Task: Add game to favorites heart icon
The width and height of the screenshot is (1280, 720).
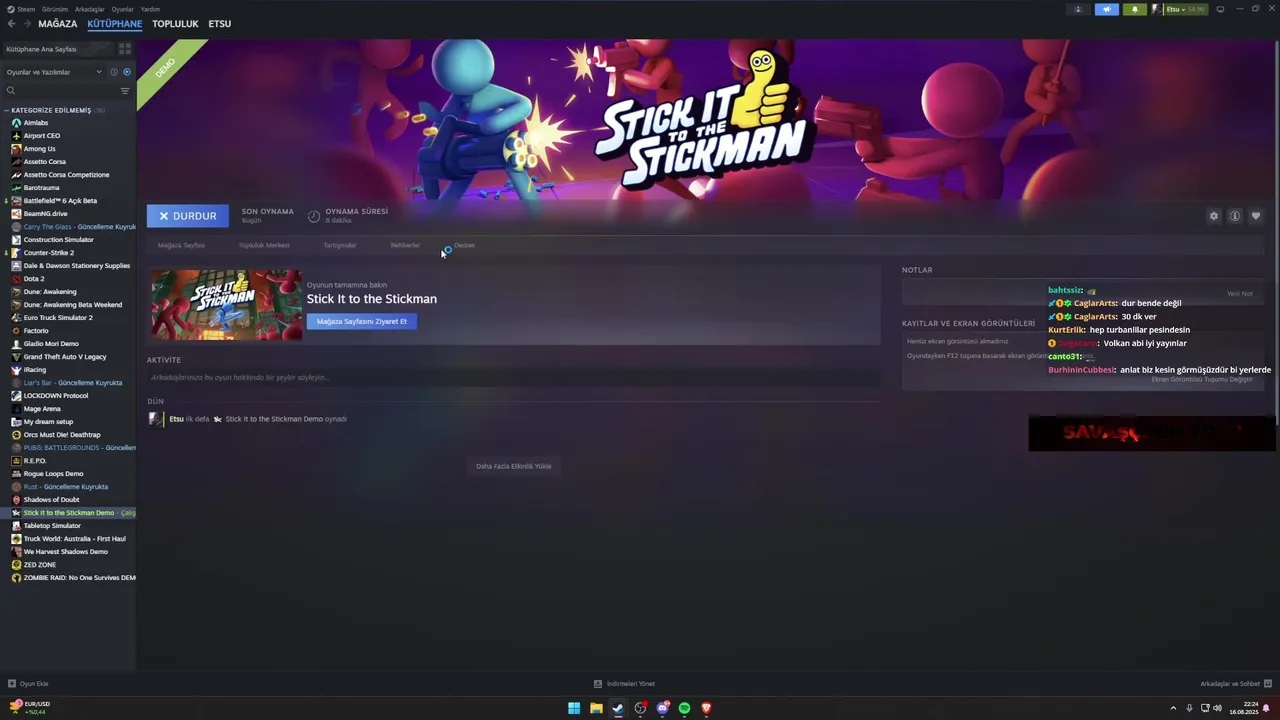Action: [1256, 216]
